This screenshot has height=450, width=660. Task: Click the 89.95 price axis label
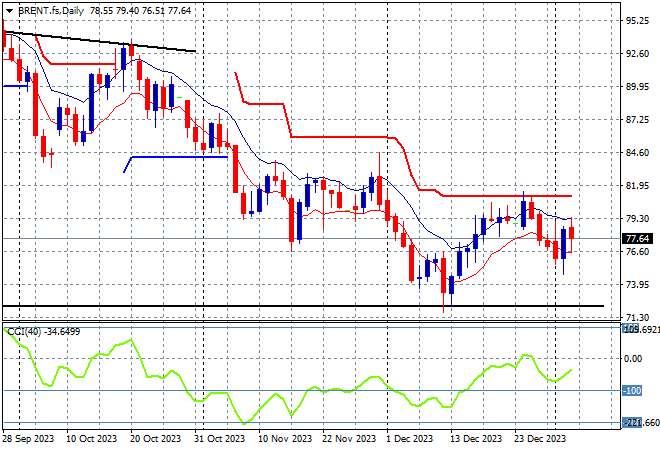pyautogui.click(x=637, y=87)
